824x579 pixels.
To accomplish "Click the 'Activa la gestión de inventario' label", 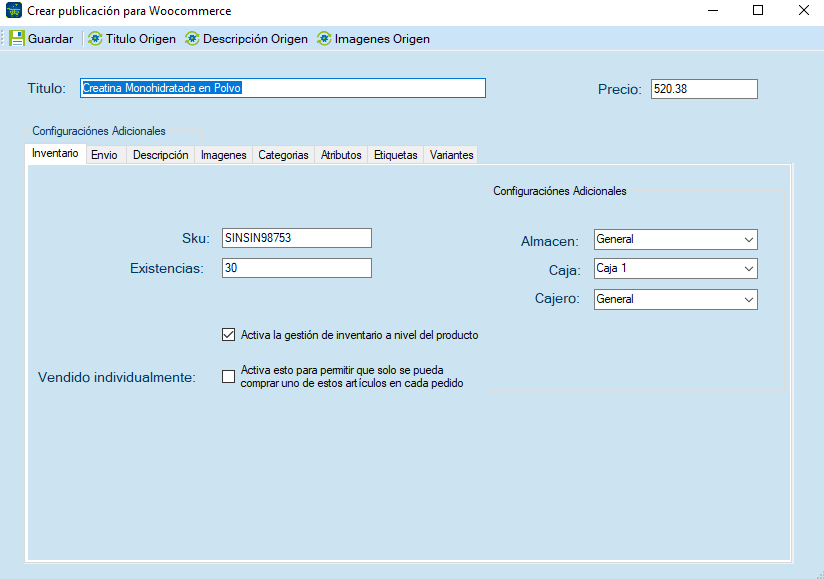I will click(x=359, y=335).
